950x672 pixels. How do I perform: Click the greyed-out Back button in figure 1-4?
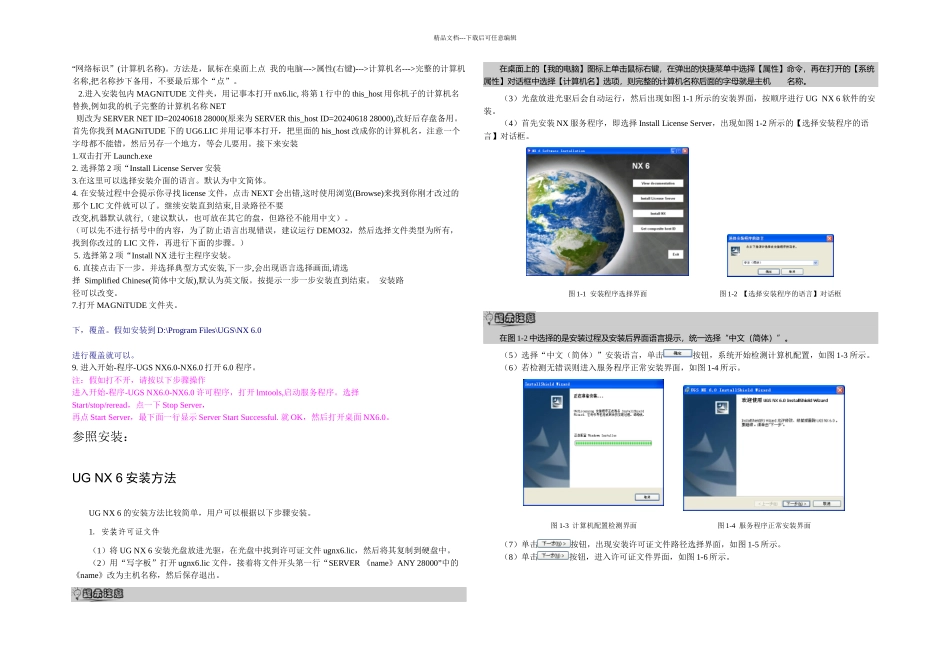click(x=768, y=504)
